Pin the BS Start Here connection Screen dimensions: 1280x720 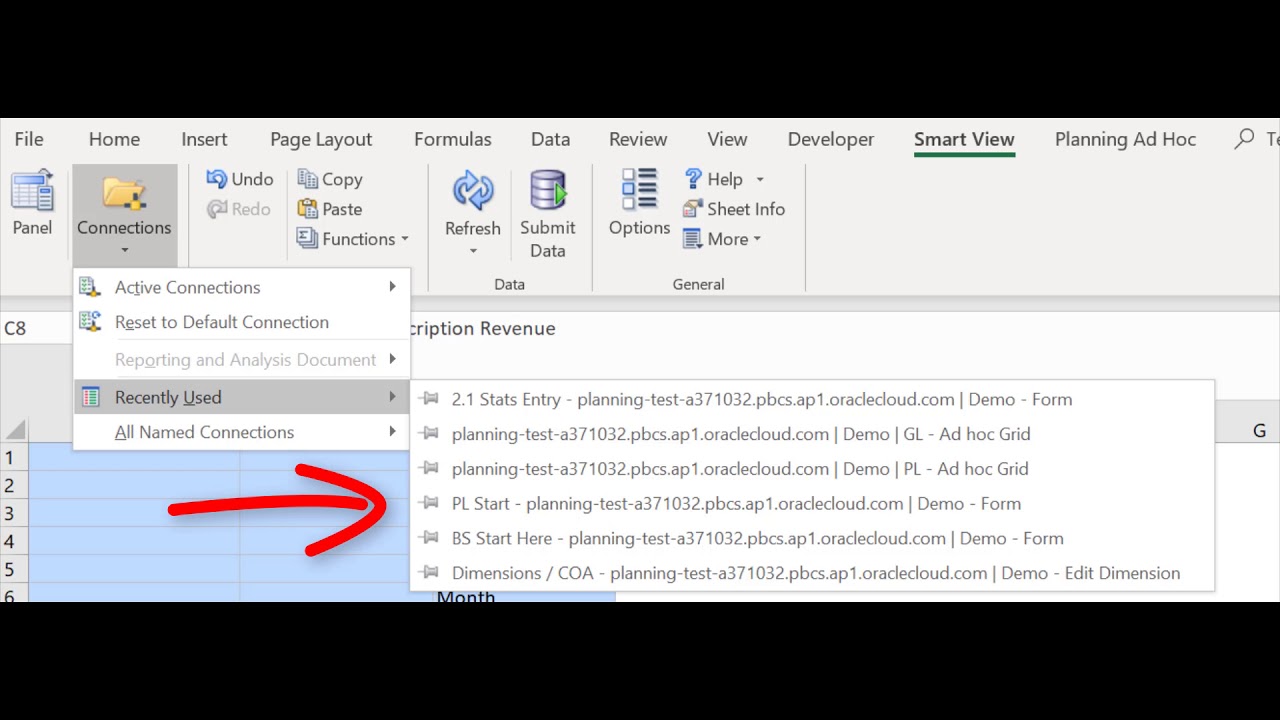pyautogui.click(x=430, y=537)
